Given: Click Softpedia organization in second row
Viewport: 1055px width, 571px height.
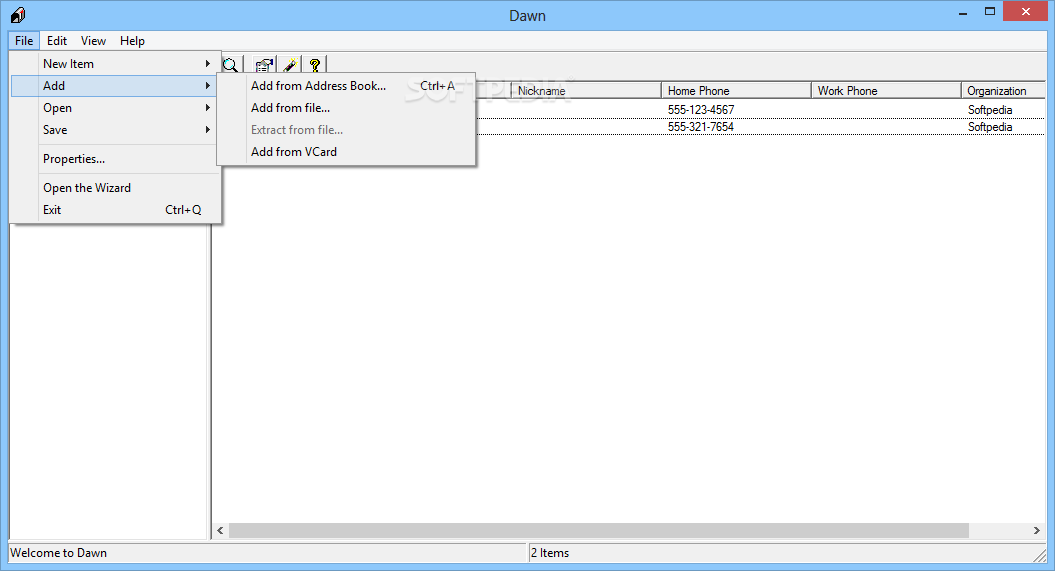Looking at the screenshot, I should [x=990, y=127].
